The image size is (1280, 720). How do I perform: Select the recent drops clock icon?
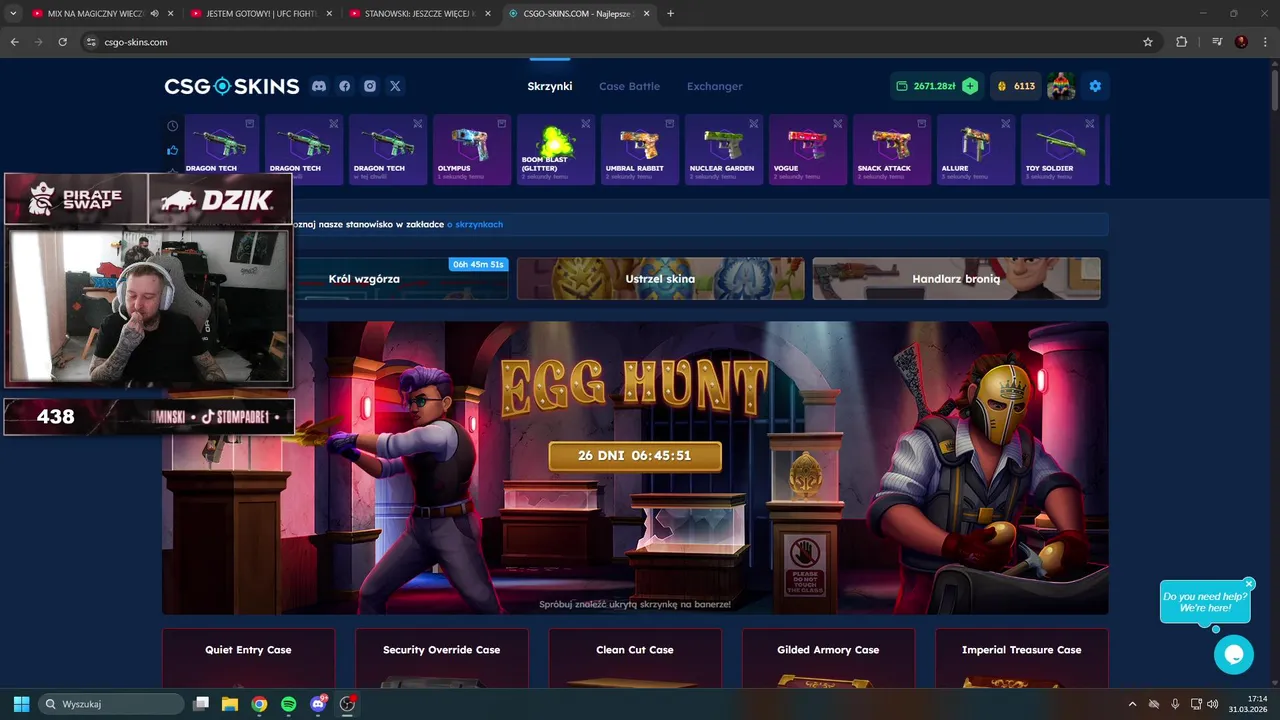(173, 126)
